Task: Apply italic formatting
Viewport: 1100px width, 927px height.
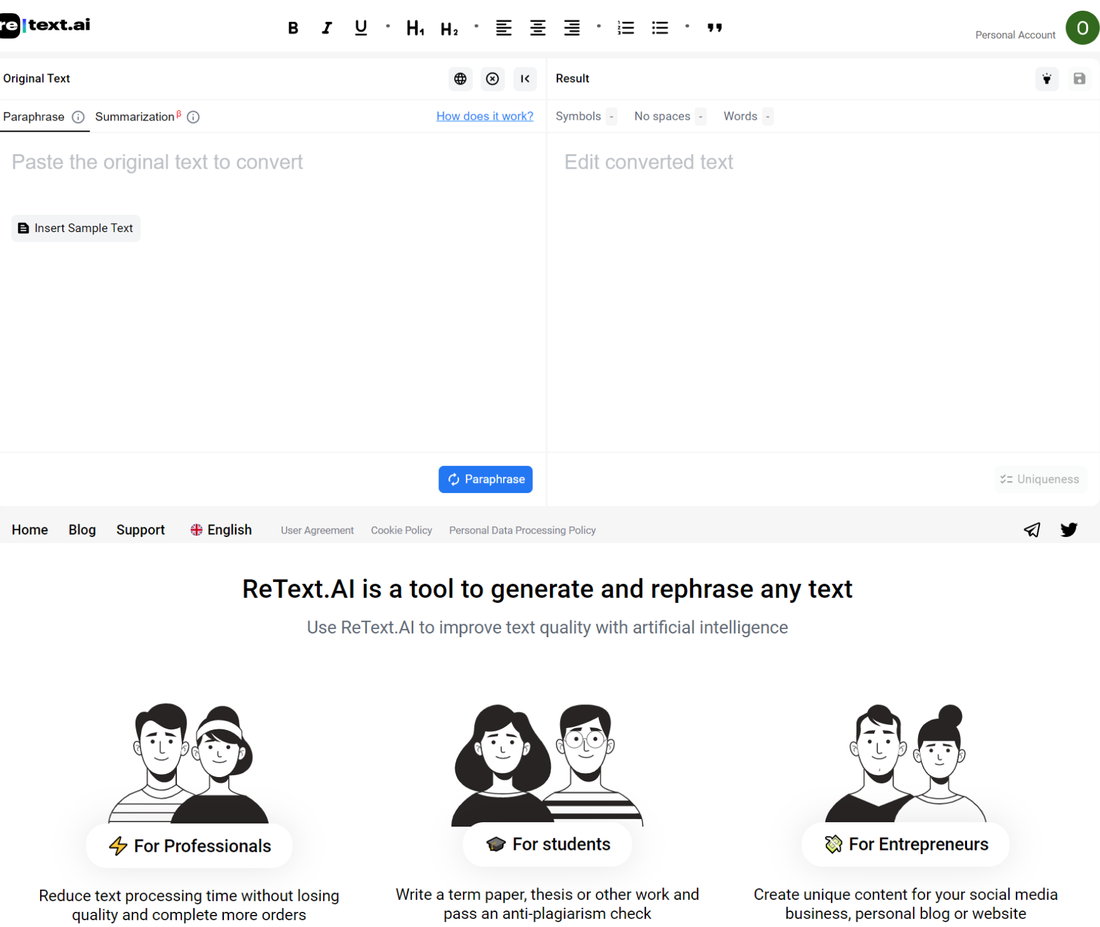Action: 327,27
